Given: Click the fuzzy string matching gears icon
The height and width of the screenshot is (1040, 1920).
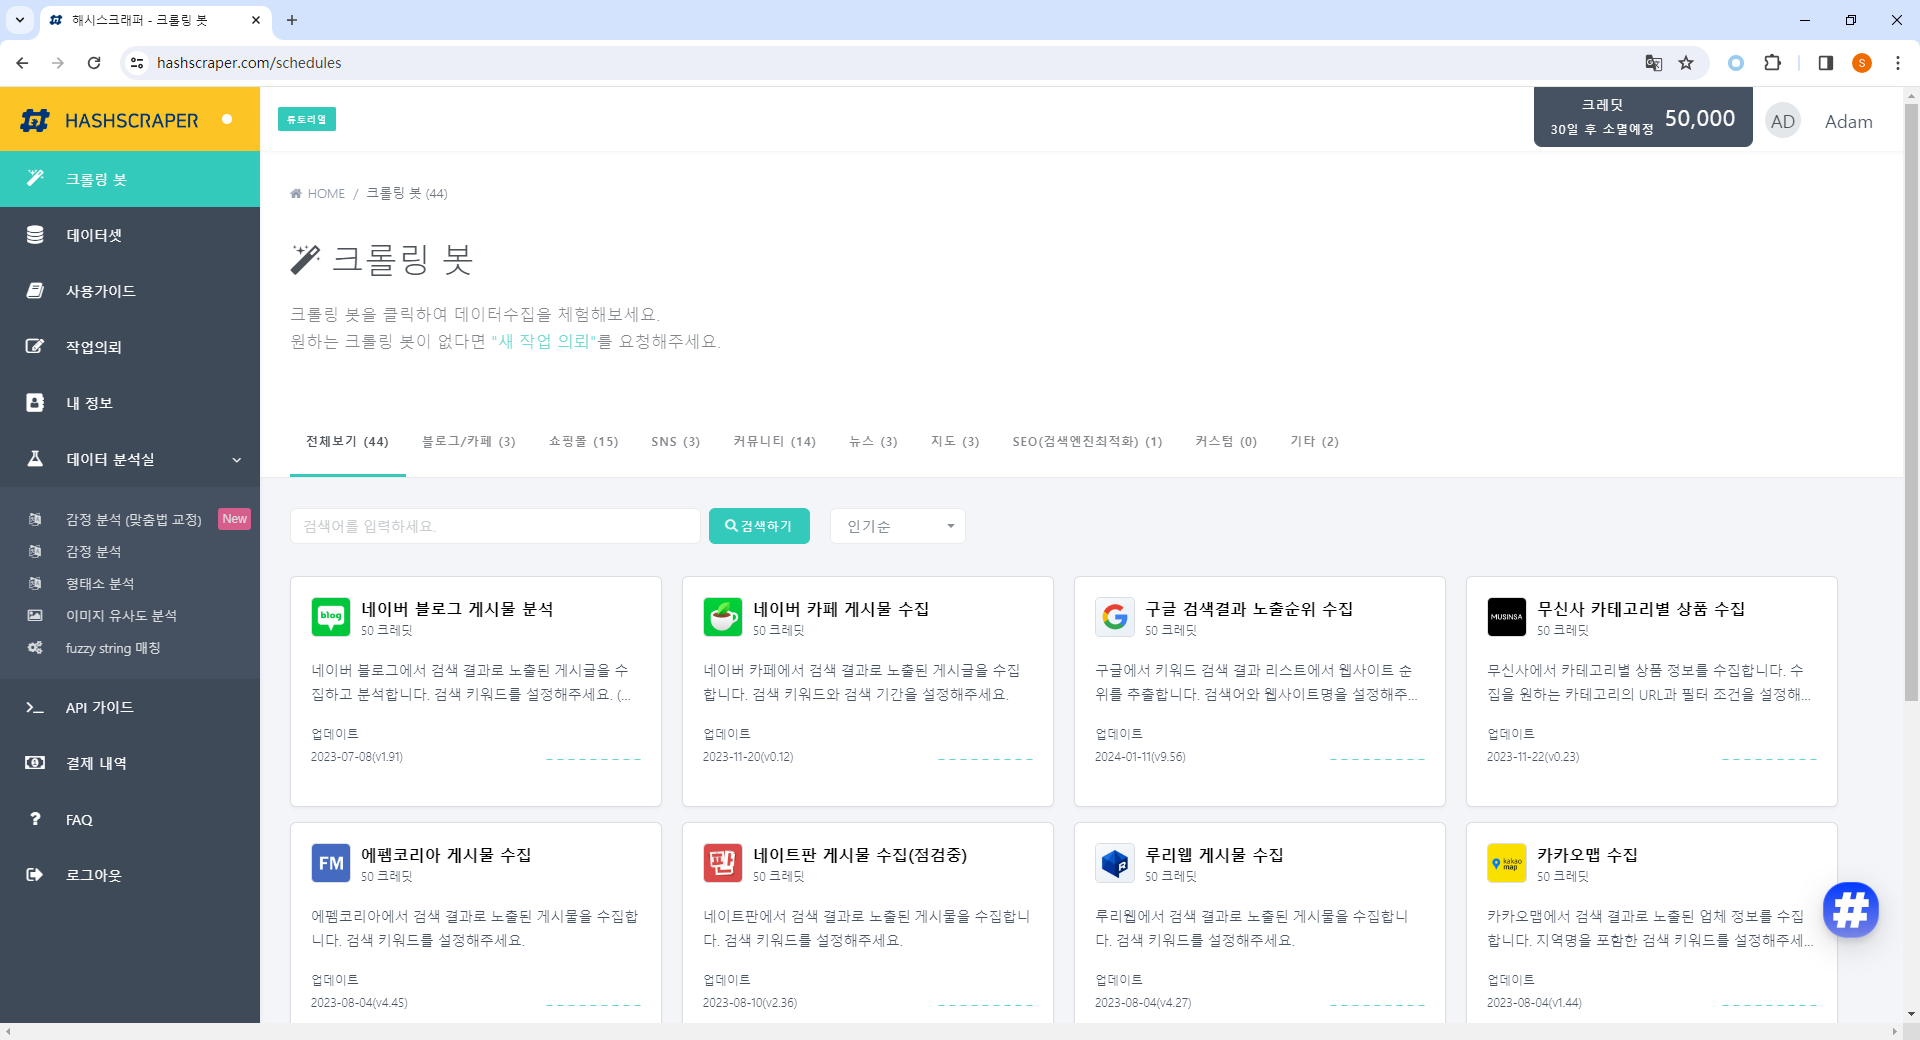Looking at the screenshot, I should coord(35,648).
